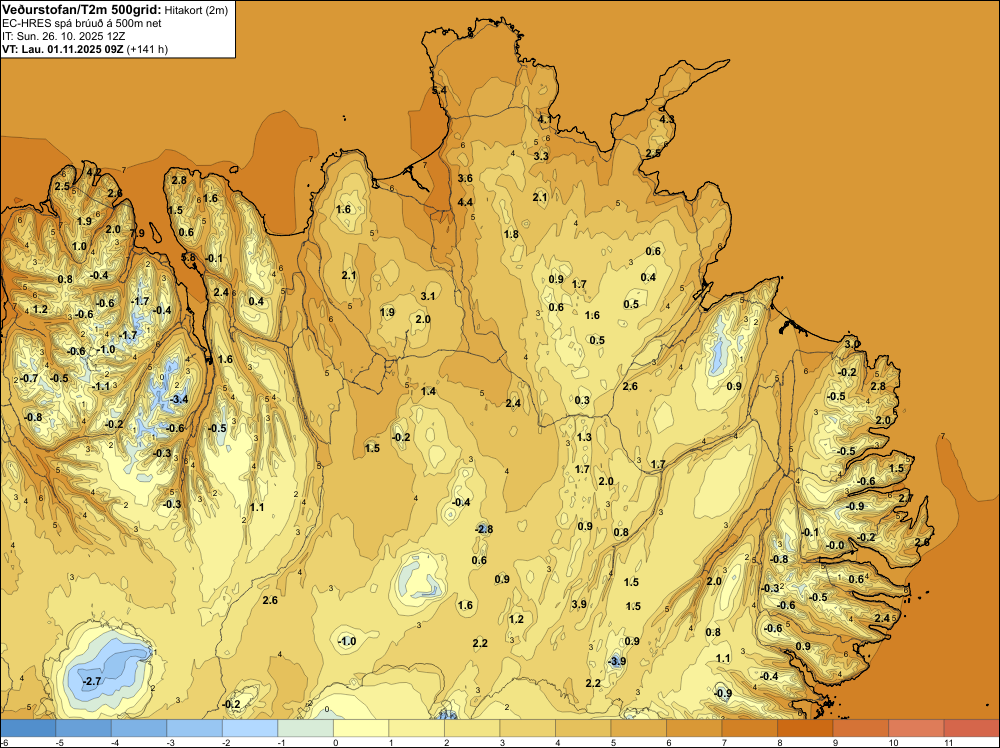The height and width of the screenshot is (748, 1000).
Task: Click the -3.4 temperature value on the map
Action: [x=180, y=399]
